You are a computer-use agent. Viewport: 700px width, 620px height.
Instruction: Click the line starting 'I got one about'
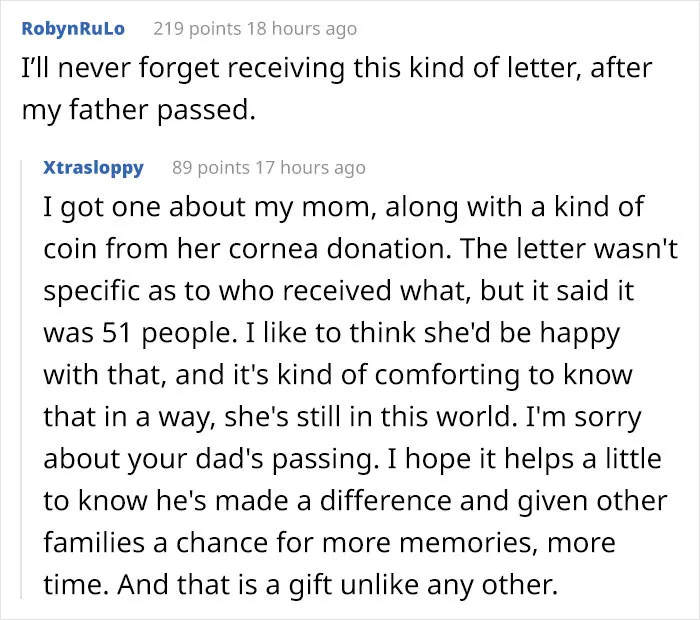(x=344, y=208)
